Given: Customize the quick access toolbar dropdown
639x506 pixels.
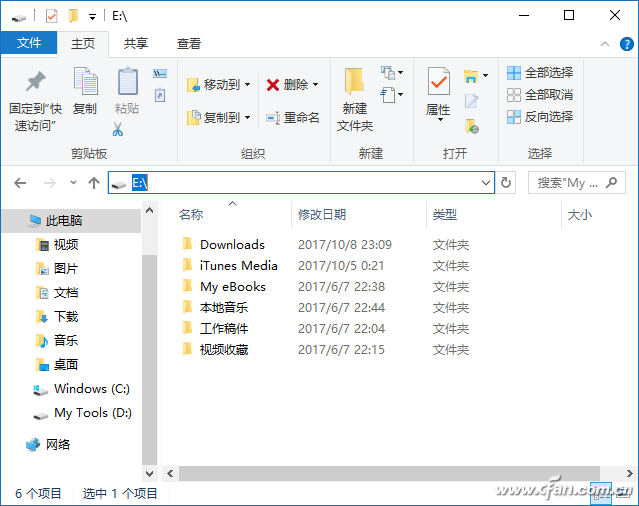Looking at the screenshot, I should point(93,17).
